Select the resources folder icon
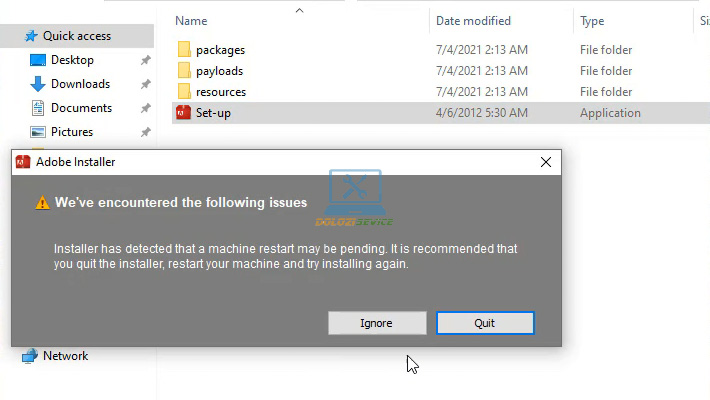The height and width of the screenshot is (400, 710). pyautogui.click(x=184, y=92)
